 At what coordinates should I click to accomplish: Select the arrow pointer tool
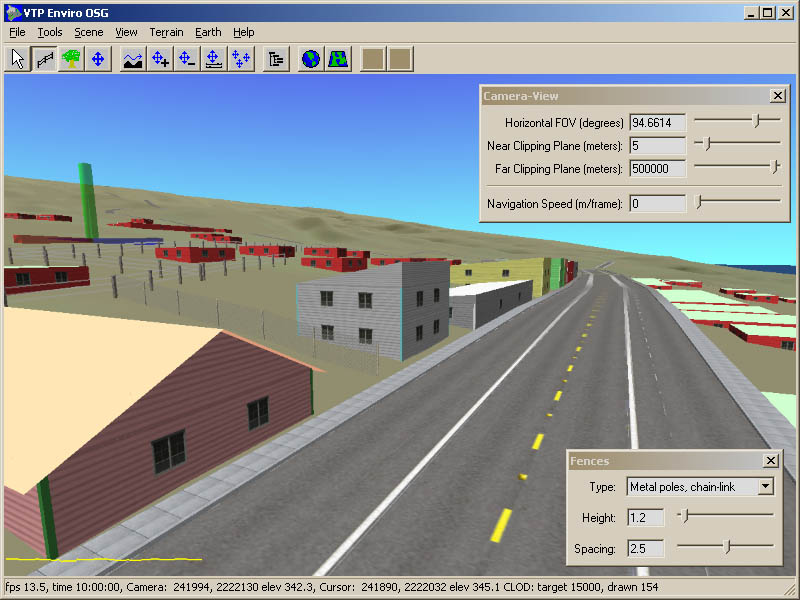pyautogui.click(x=18, y=59)
